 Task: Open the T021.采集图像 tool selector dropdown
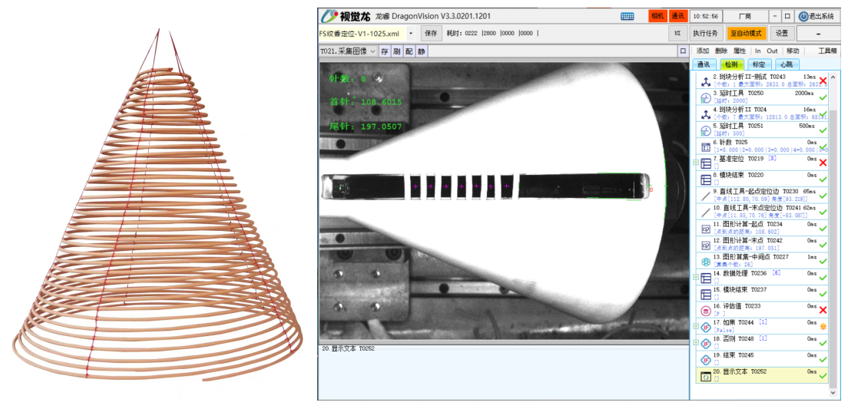(x=348, y=51)
